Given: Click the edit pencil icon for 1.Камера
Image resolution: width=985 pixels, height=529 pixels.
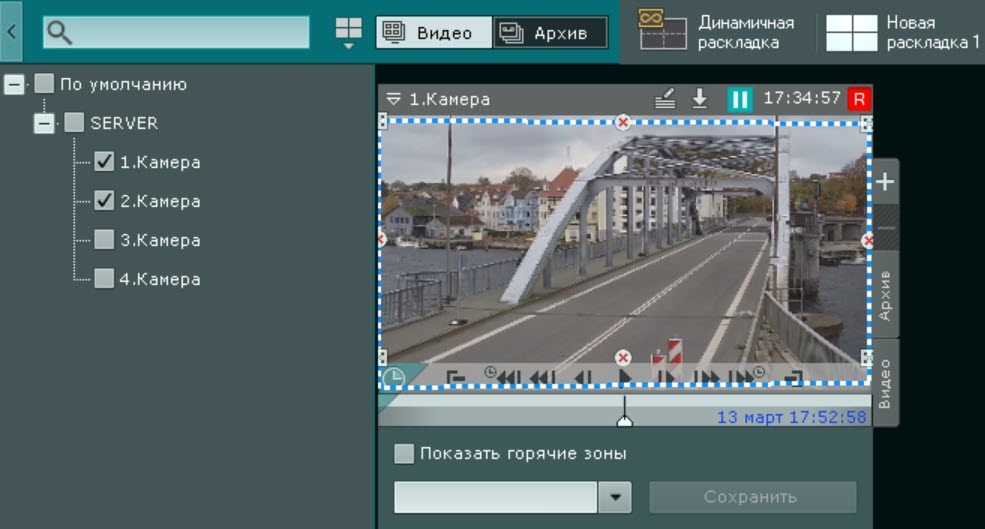Looking at the screenshot, I should click(x=666, y=99).
